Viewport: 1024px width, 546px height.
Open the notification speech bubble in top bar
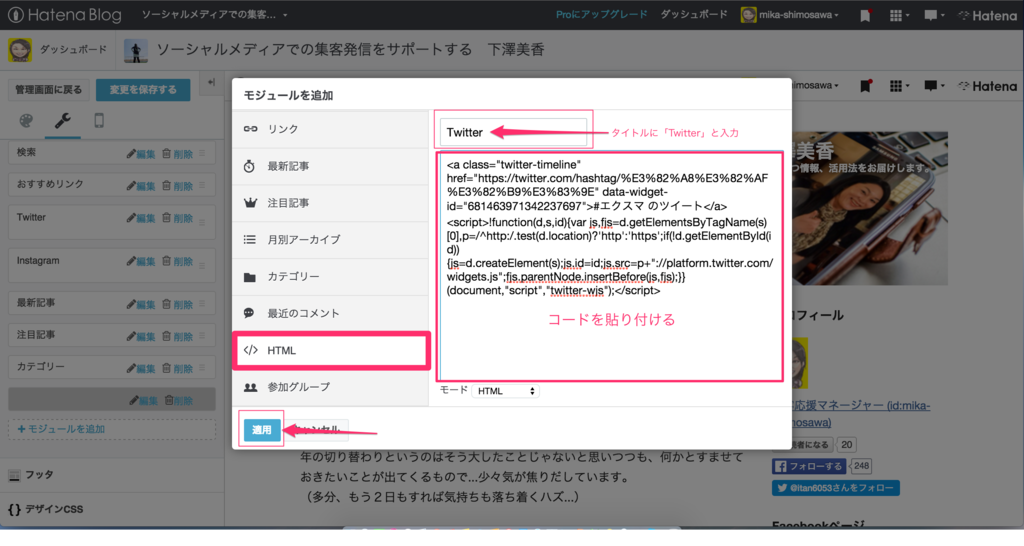point(934,15)
